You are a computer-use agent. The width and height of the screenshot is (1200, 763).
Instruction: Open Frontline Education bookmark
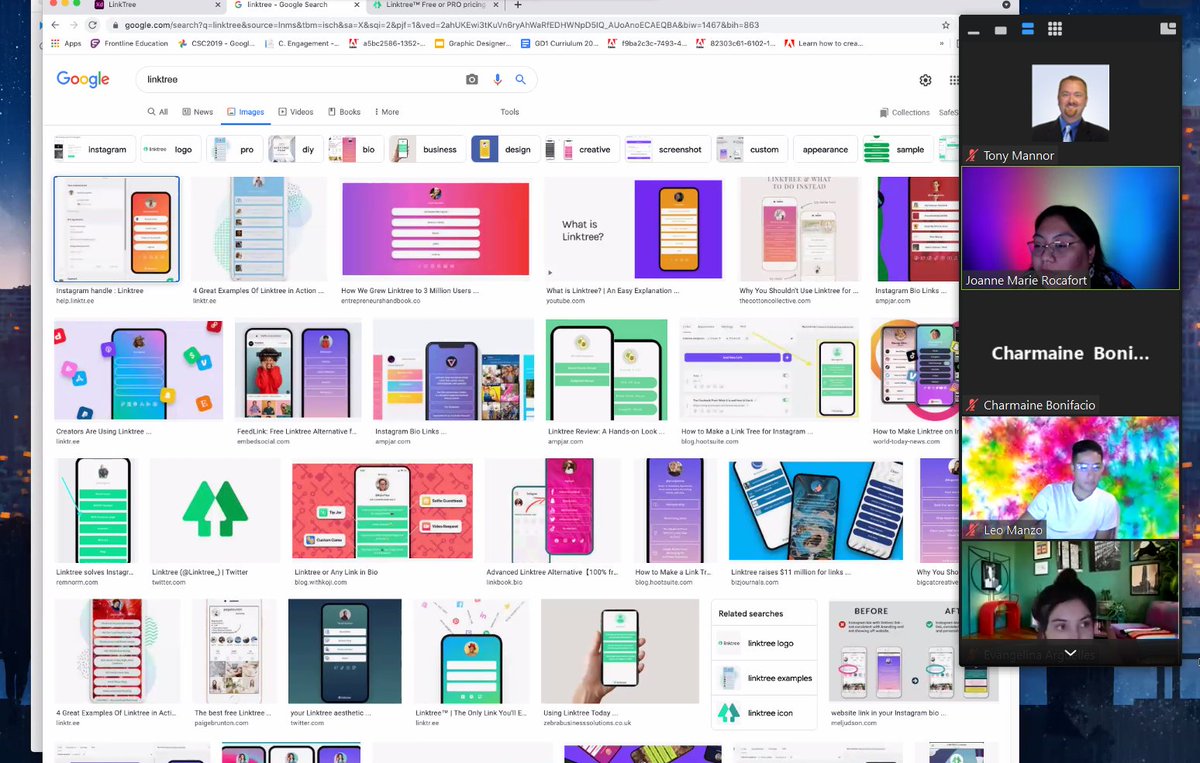[129, 43]
